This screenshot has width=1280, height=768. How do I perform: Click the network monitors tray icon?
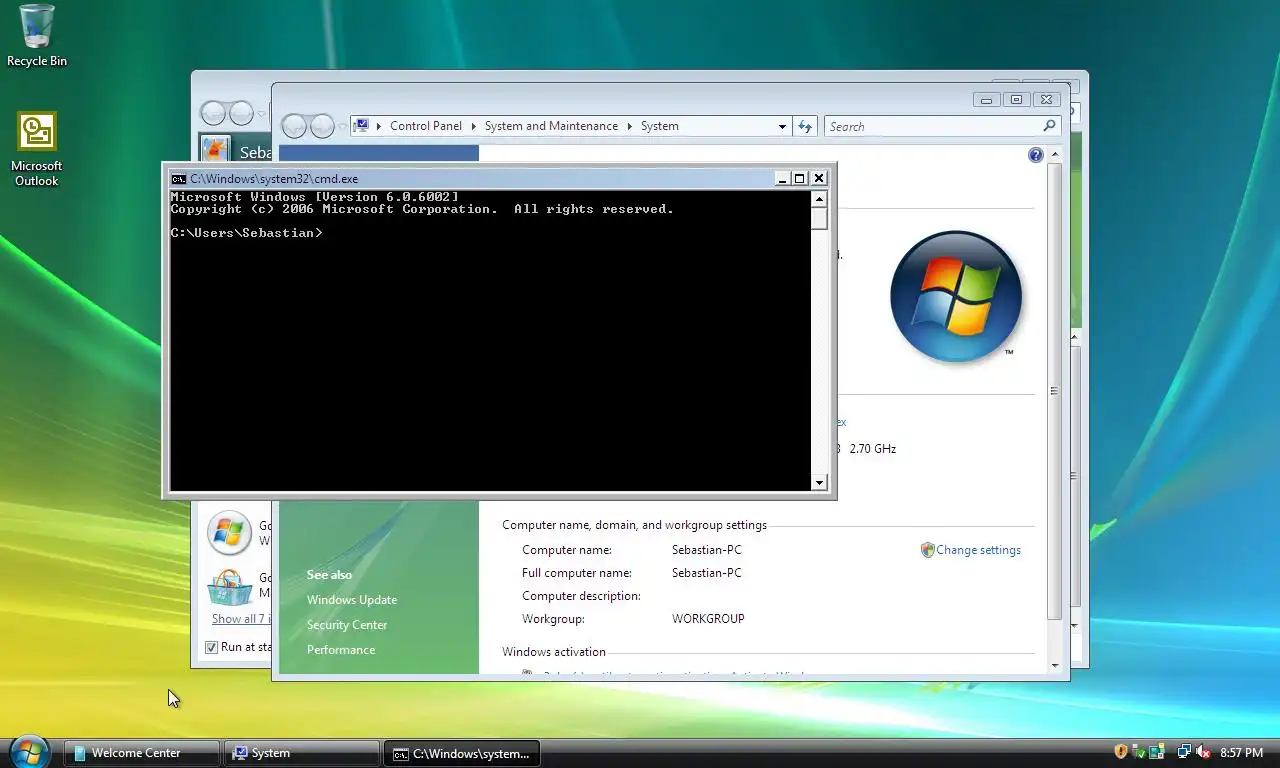(x=1184, y=752)
